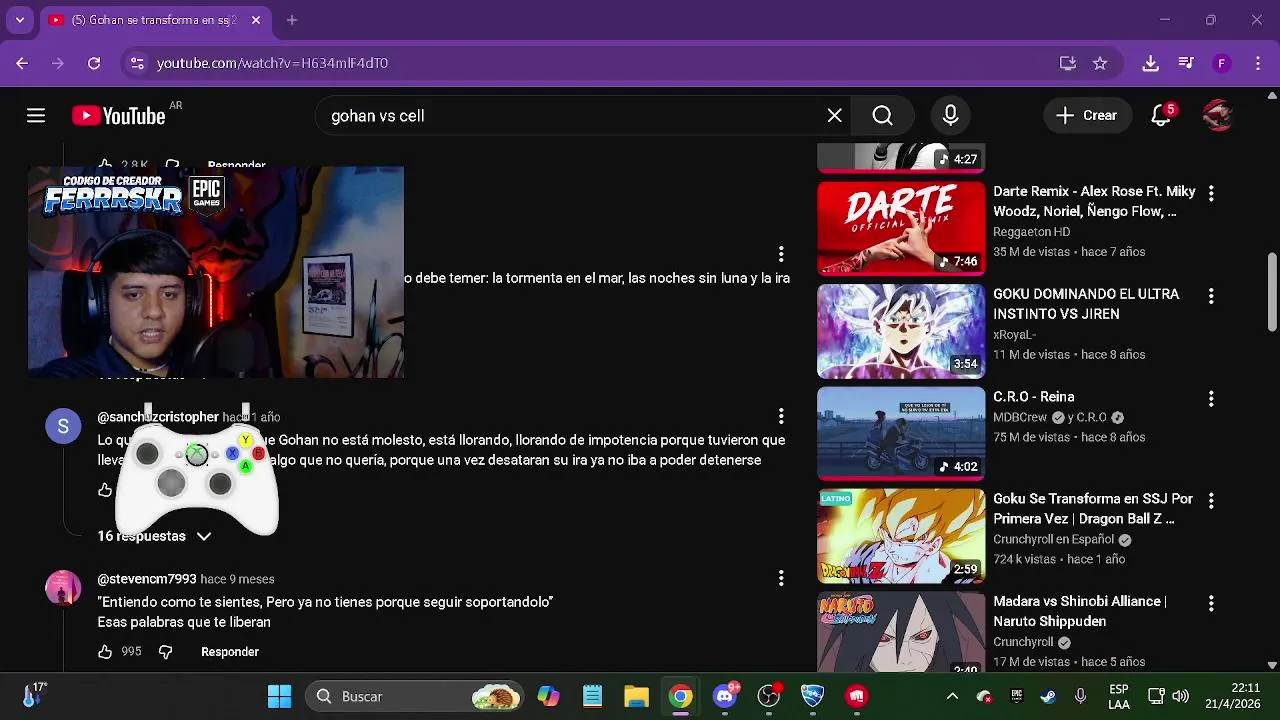Click the page vertical scrollbar
Viewport: 1280px width, 720px height.
click(x=1272, y=292)
